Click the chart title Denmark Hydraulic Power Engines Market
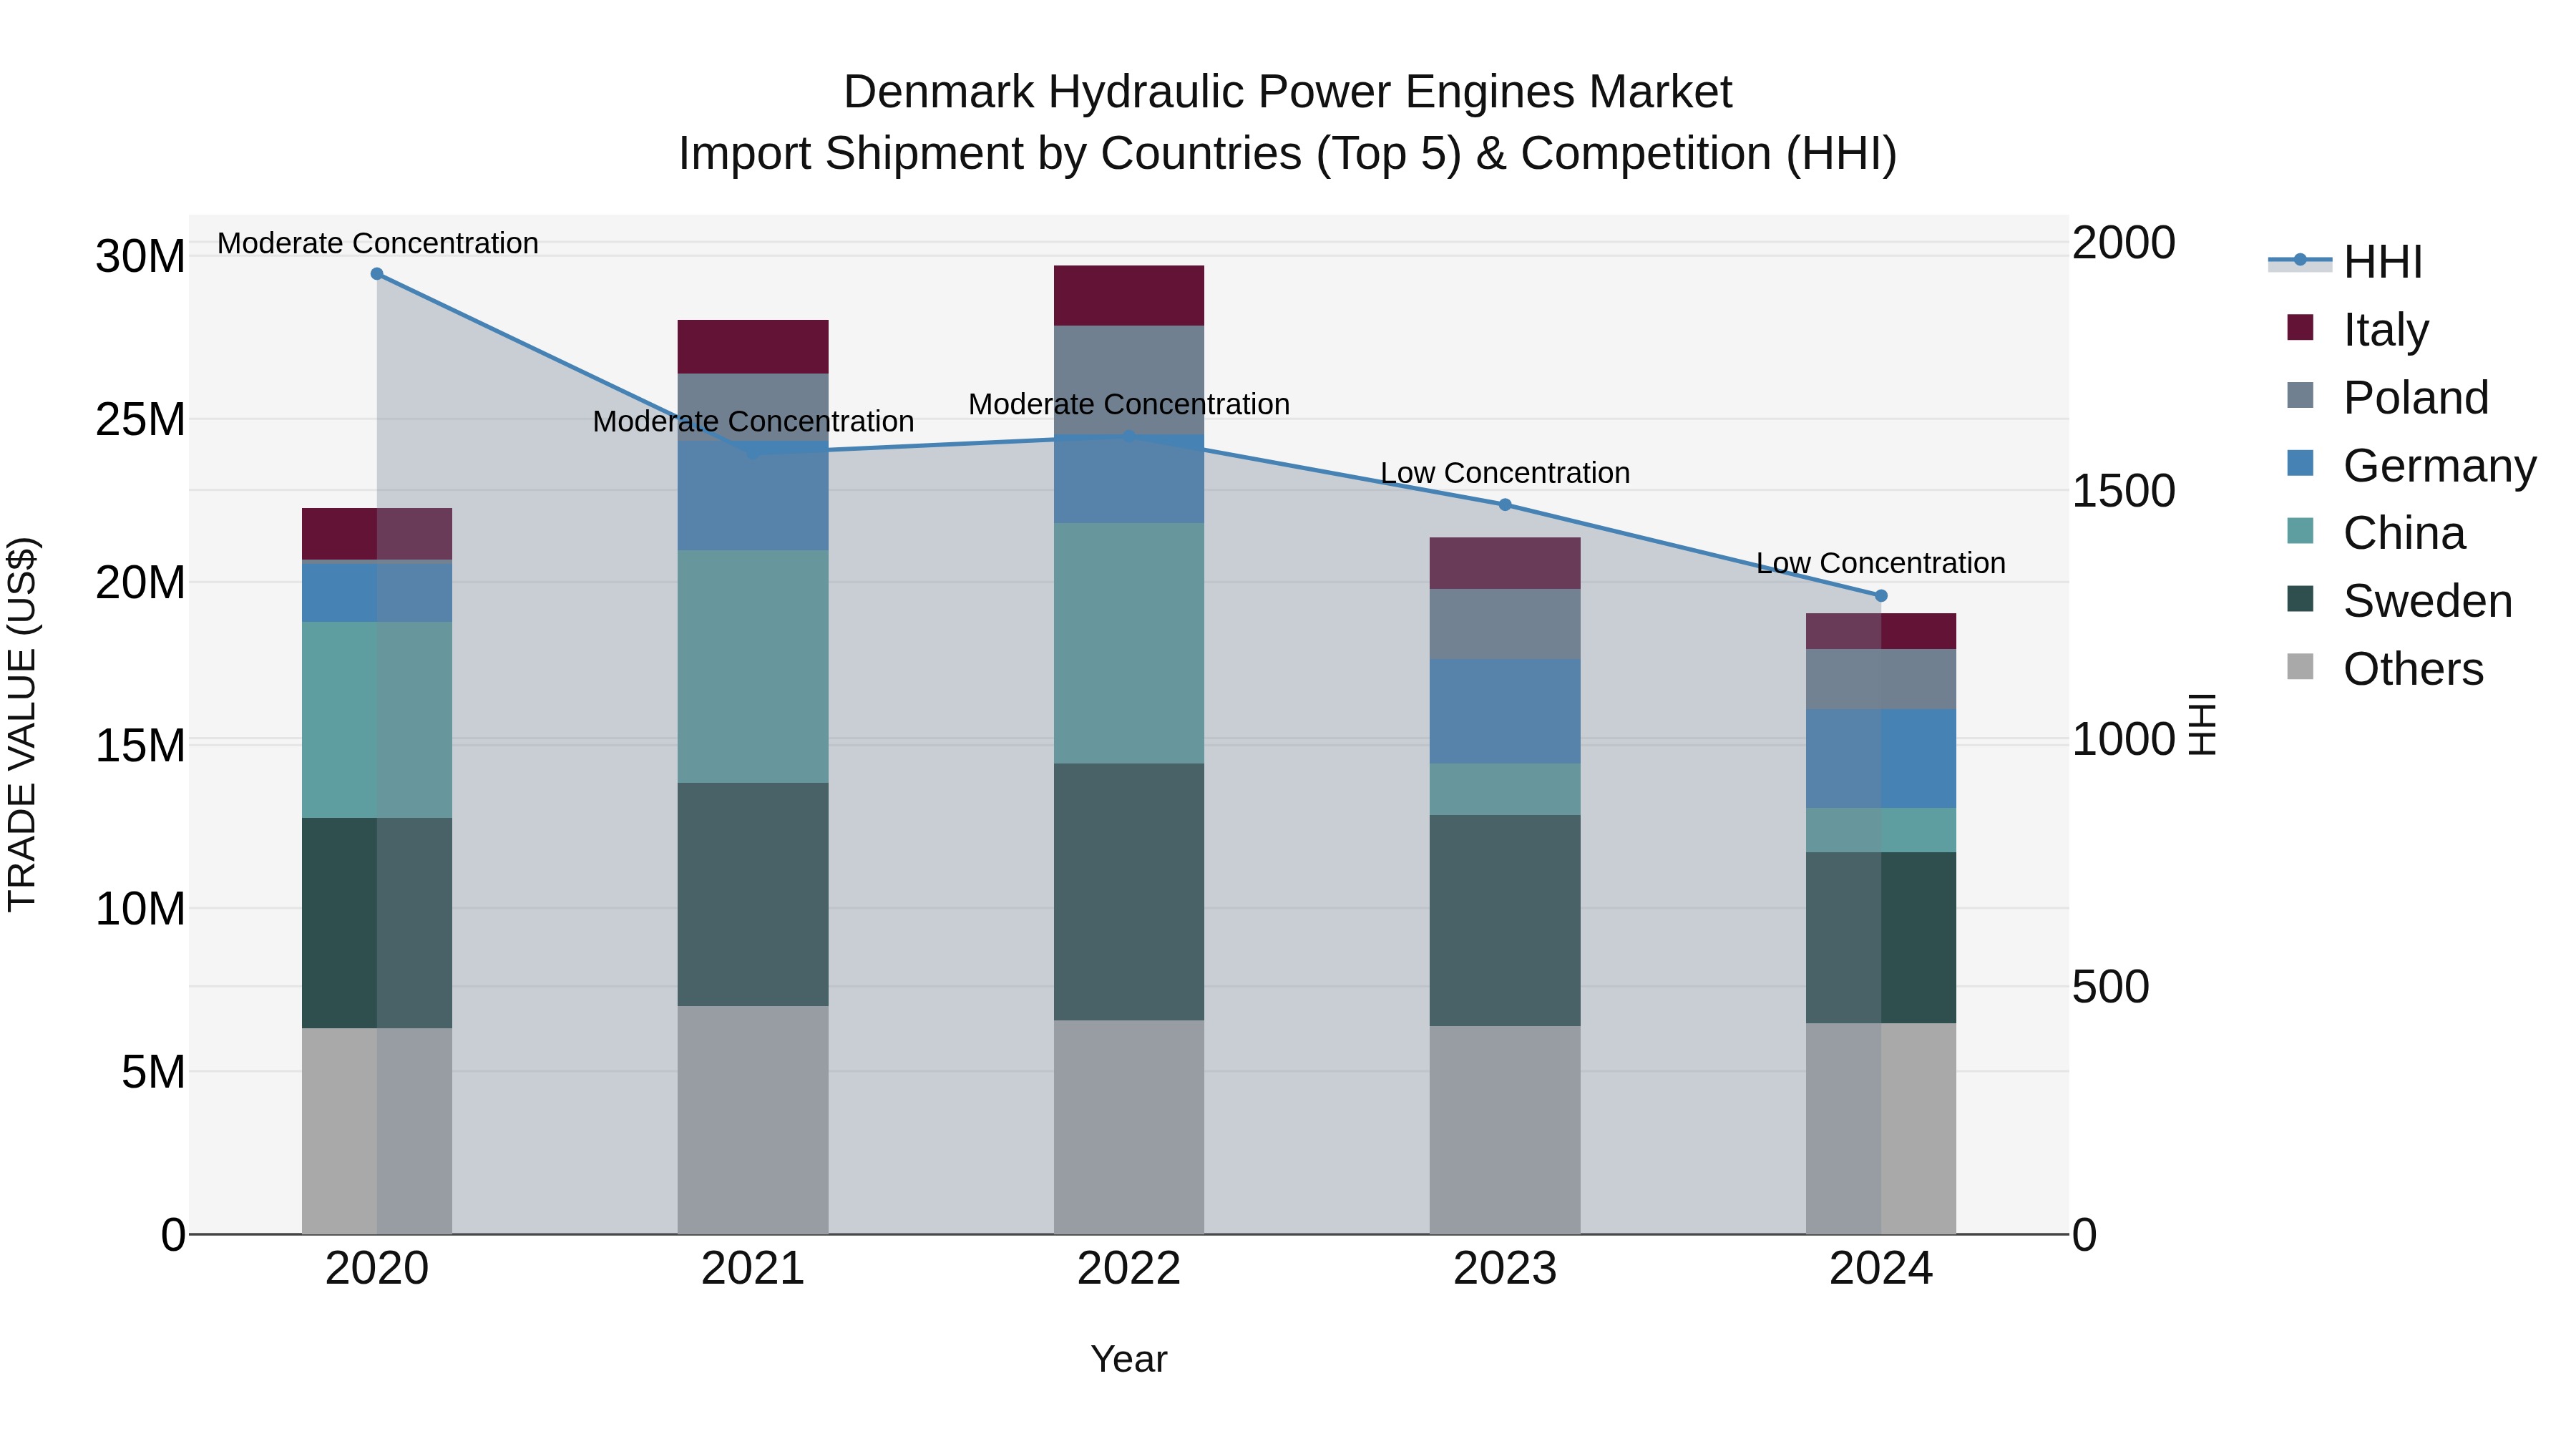Screen dimensions: 2576x1449 (x=1288, y=92)
